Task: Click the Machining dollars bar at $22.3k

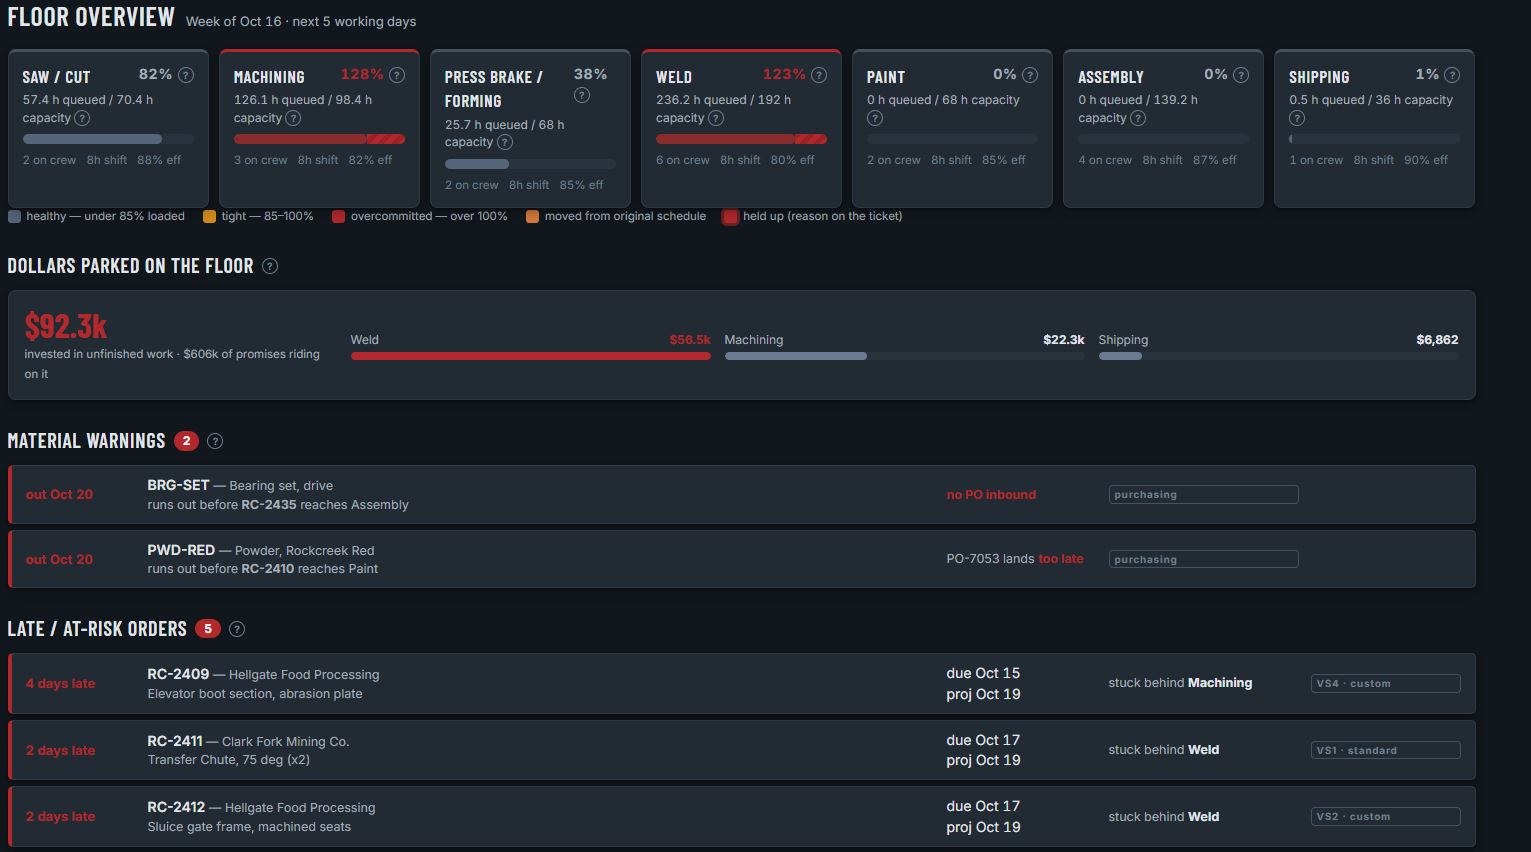Action: 905,356
